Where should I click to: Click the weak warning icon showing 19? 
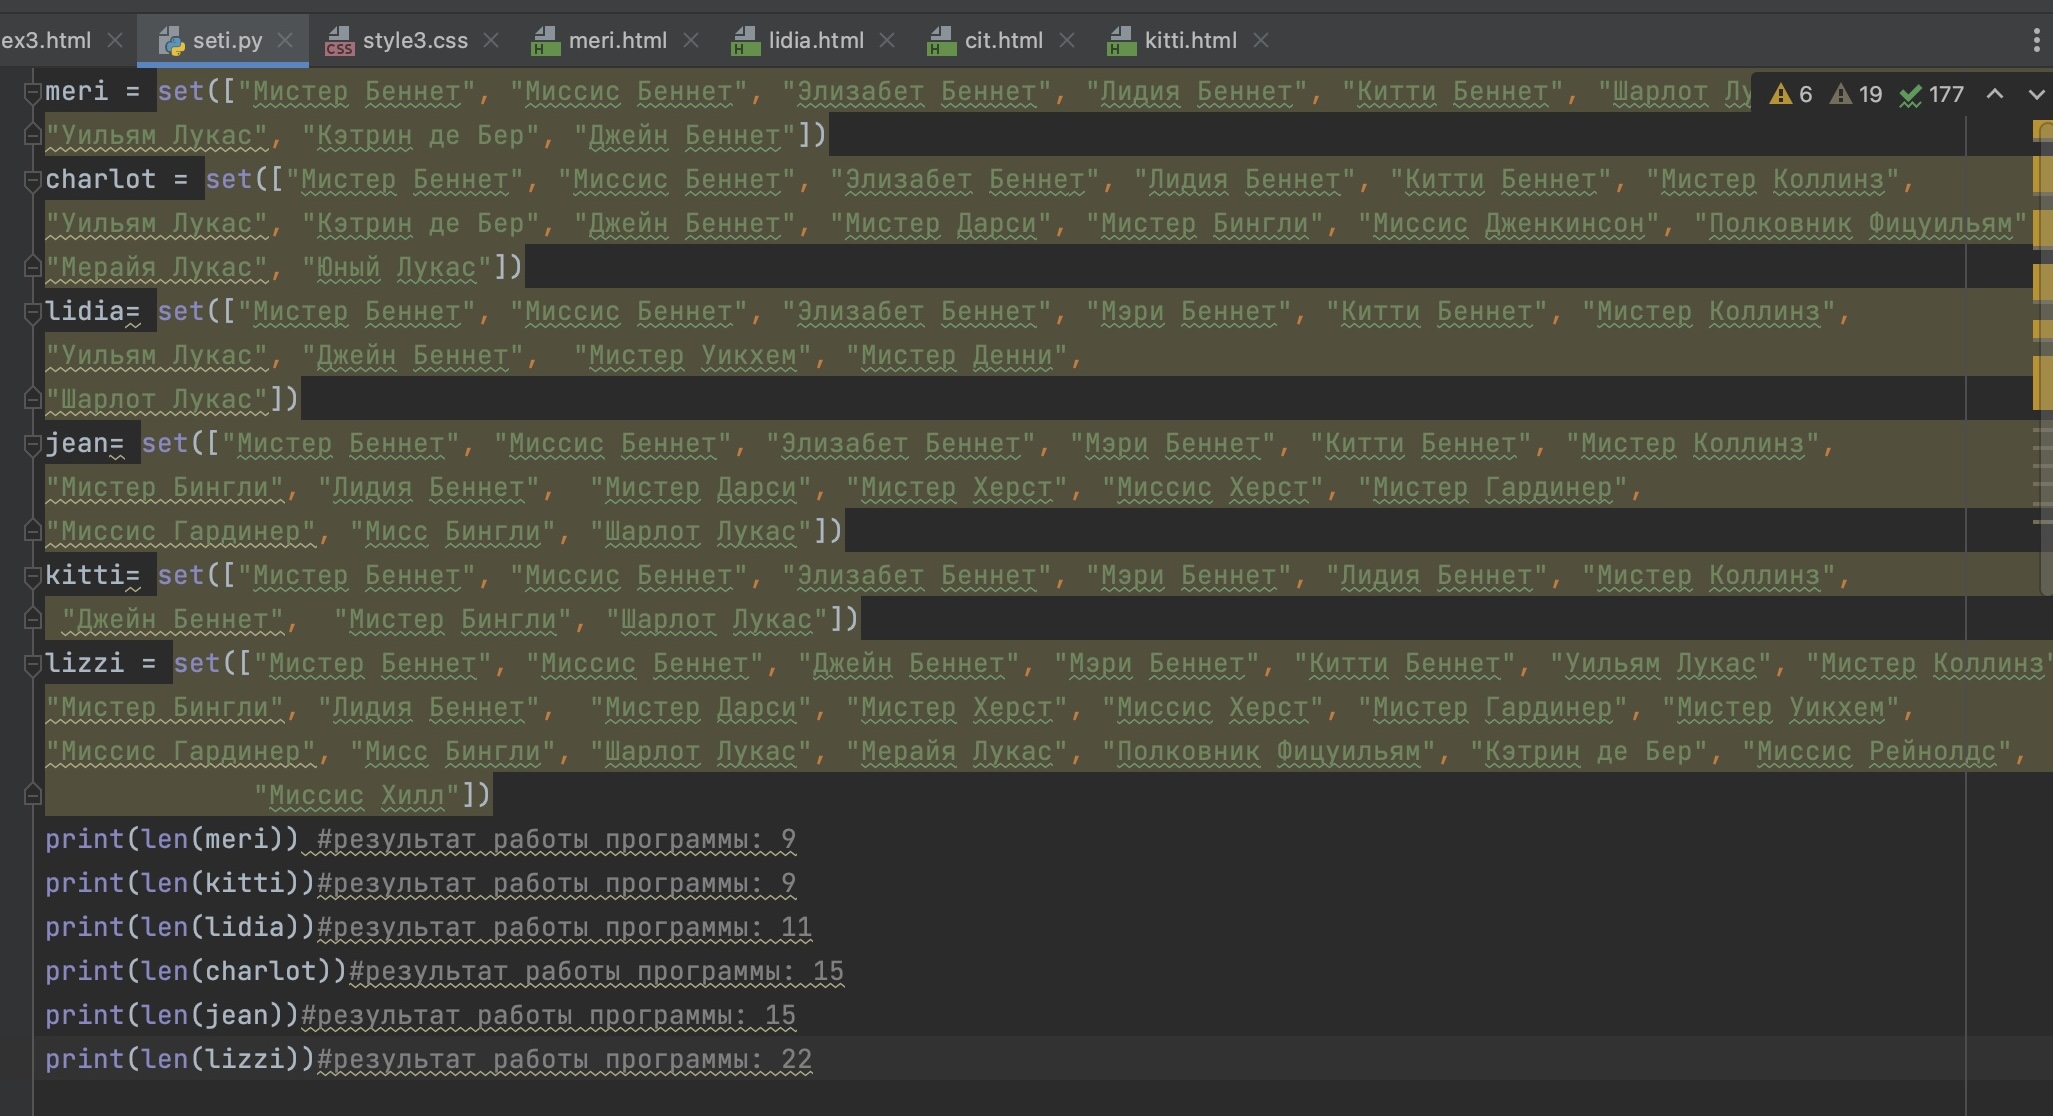[x=1840, y=94]
